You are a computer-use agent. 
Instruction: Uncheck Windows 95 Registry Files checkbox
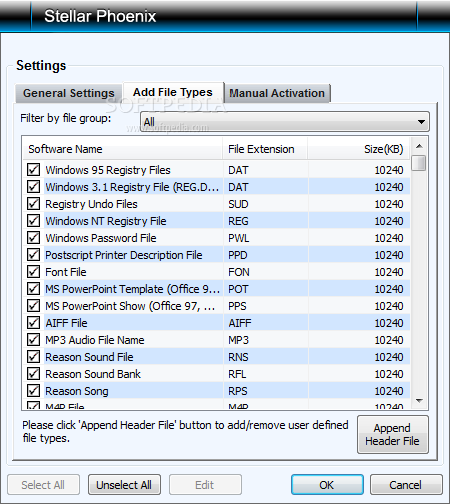tap(33, 170)
